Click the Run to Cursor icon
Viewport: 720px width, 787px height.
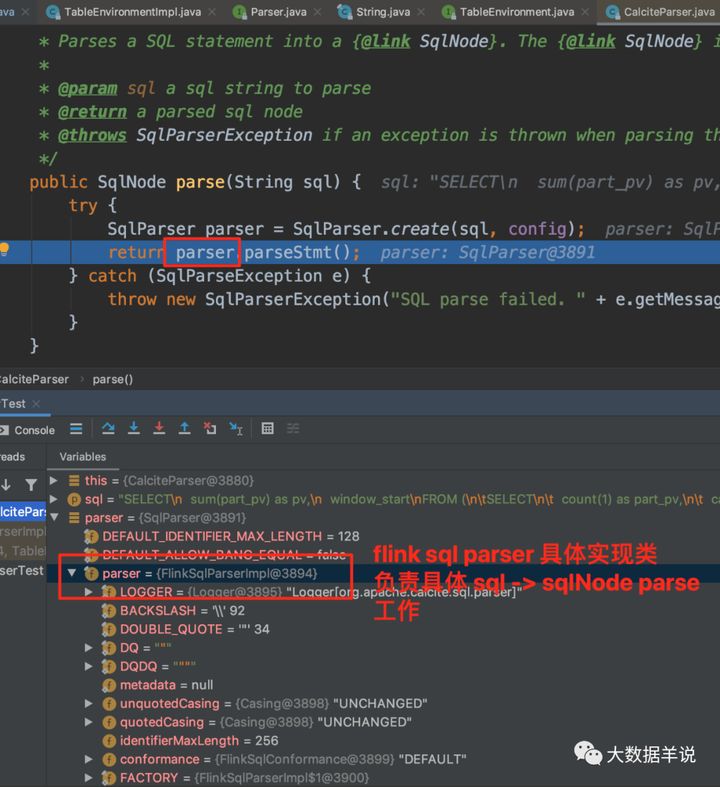[x=236, y=428]
